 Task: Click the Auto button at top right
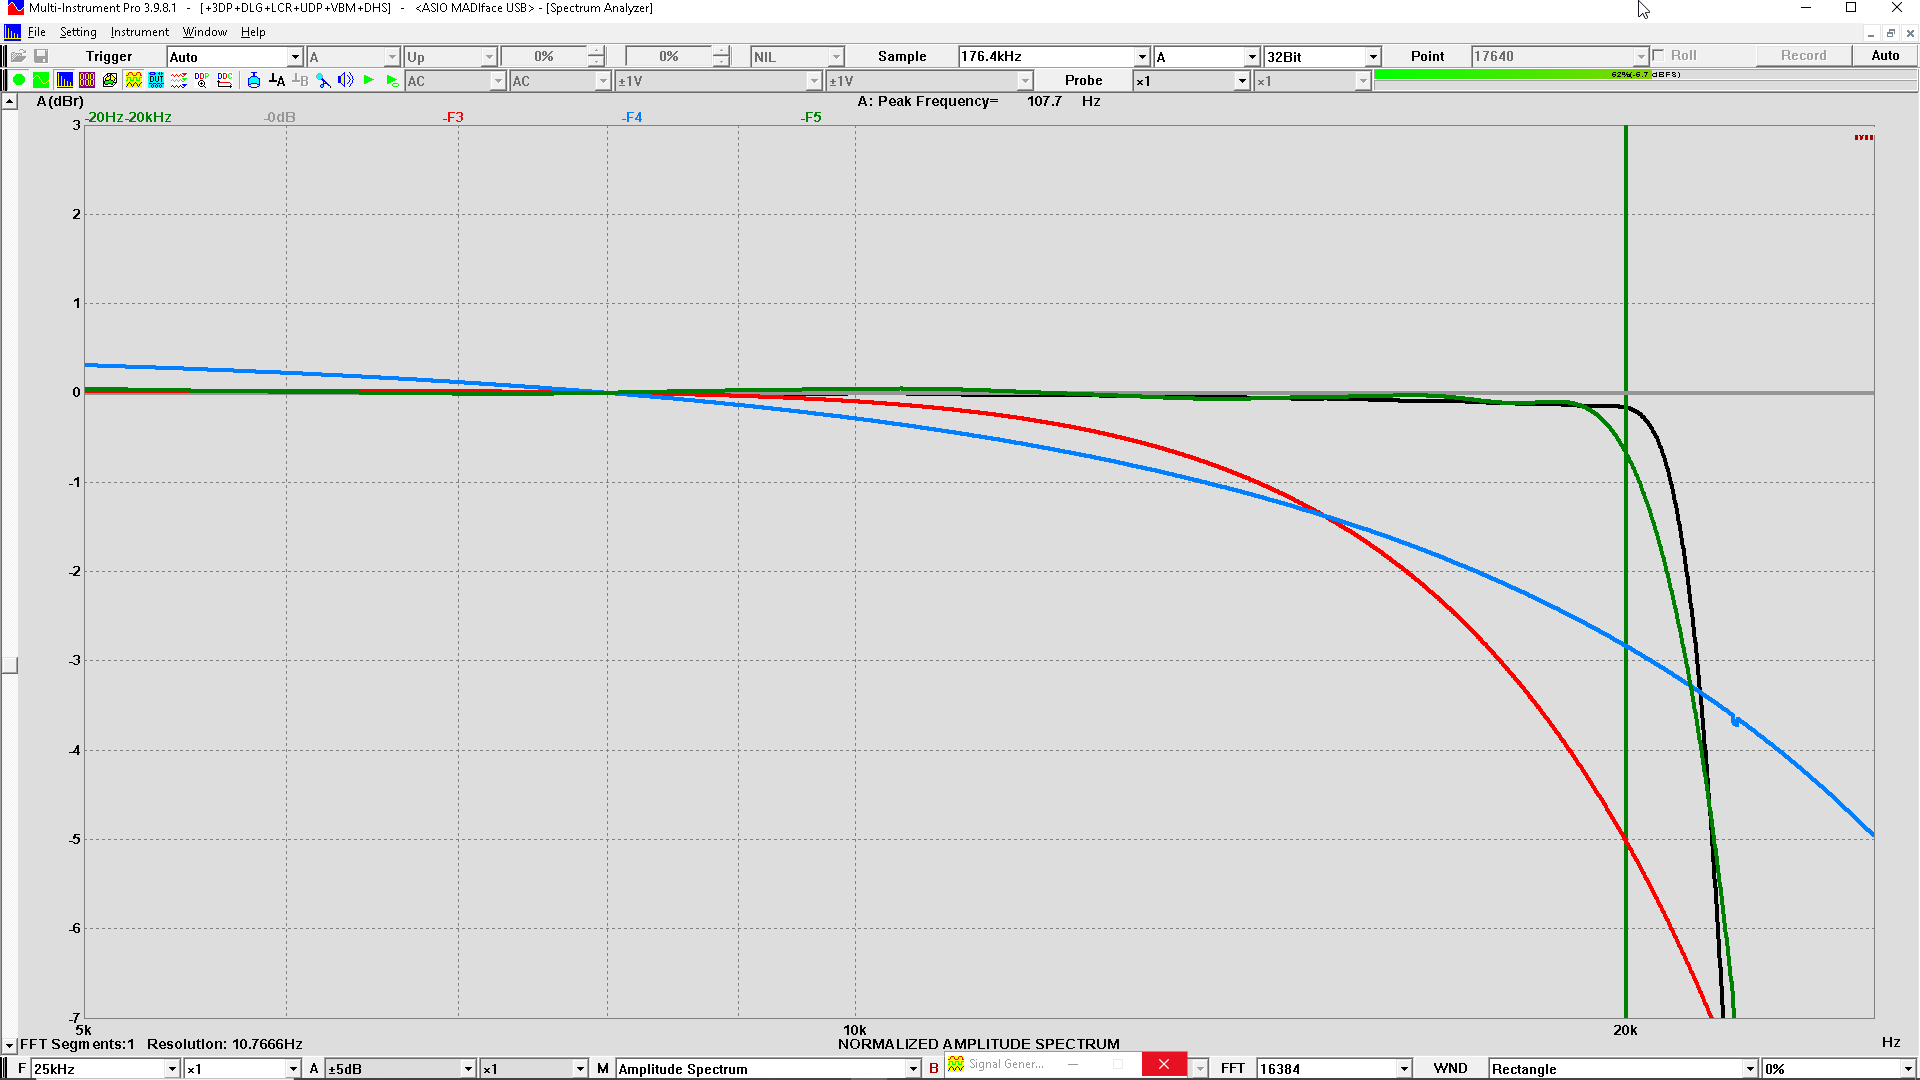pyautogui.click(x=1885, y=56)
